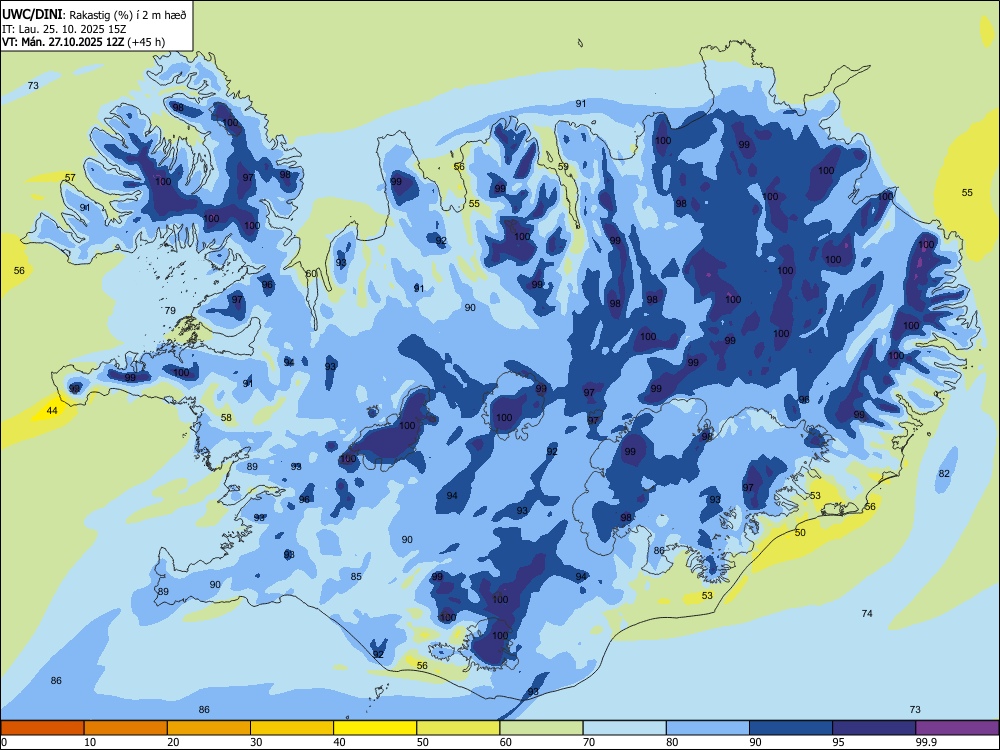Click the legend tick label '99.9'
Viewport: 1000px width, 750px height.
926,742
